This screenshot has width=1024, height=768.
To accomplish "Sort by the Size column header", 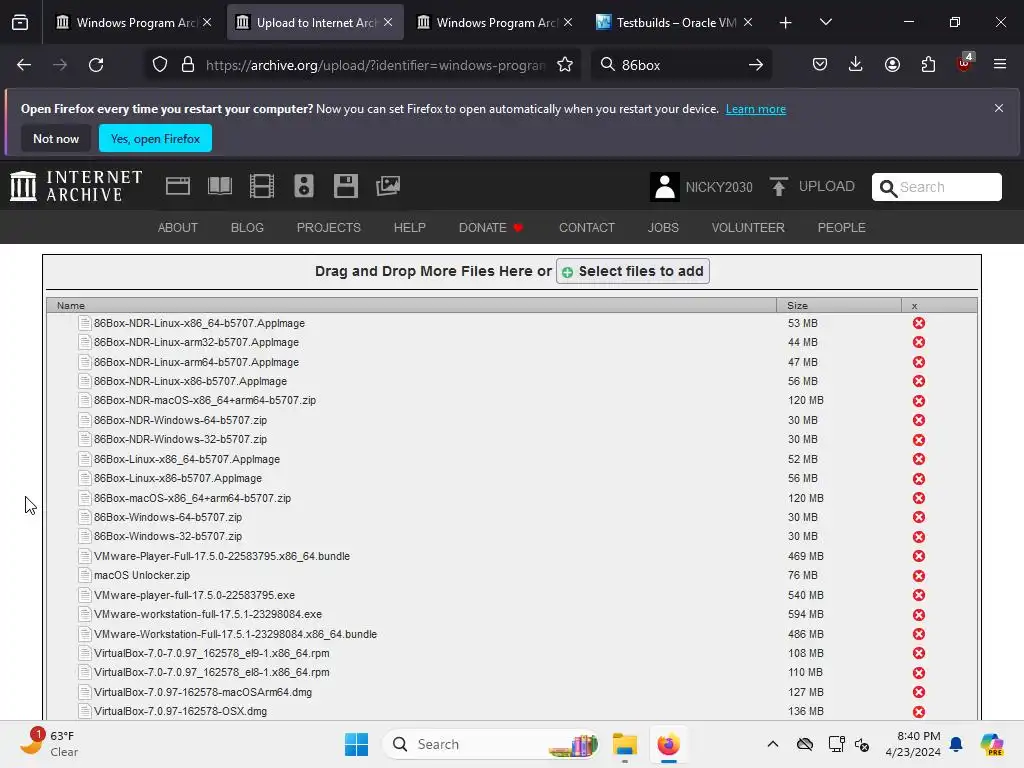I will tap(839, 306).
